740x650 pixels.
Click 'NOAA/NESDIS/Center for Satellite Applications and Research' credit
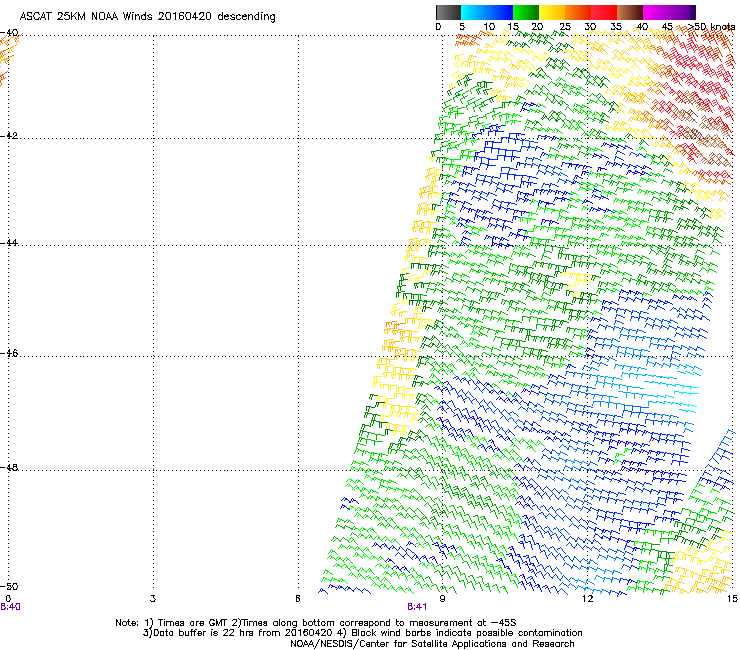432,644
